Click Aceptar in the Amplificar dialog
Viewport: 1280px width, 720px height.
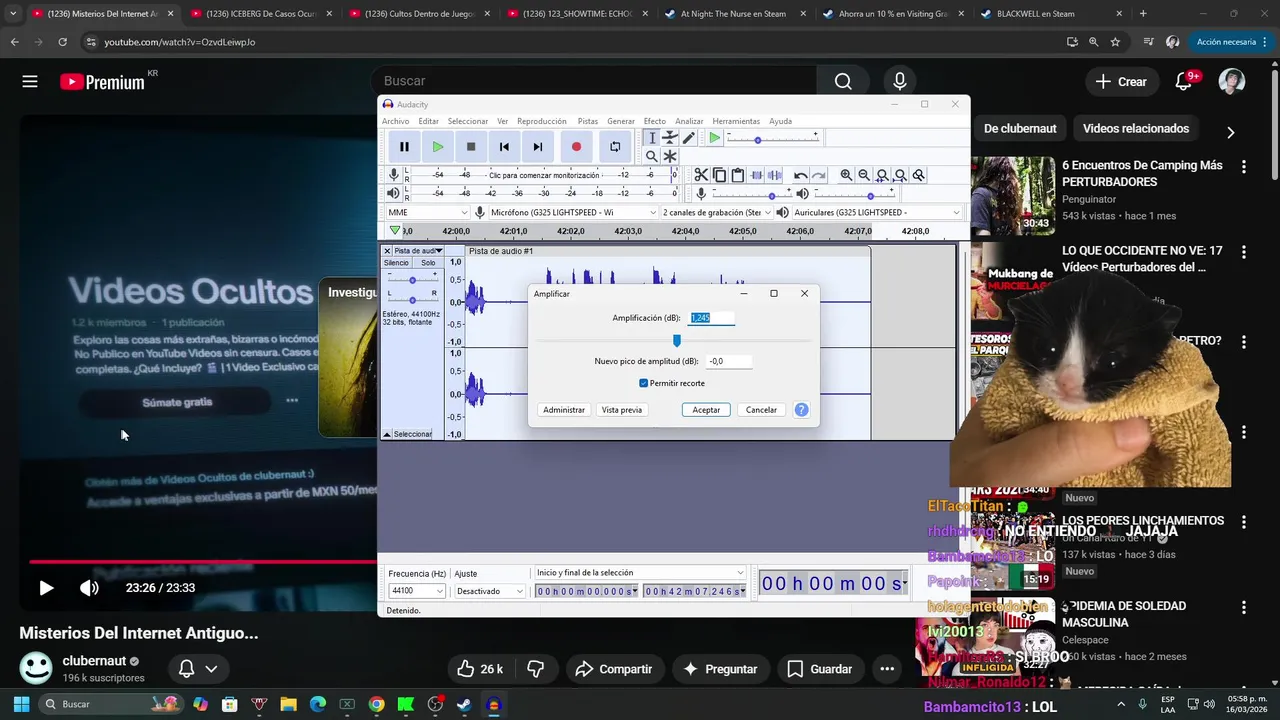[706, 410]
